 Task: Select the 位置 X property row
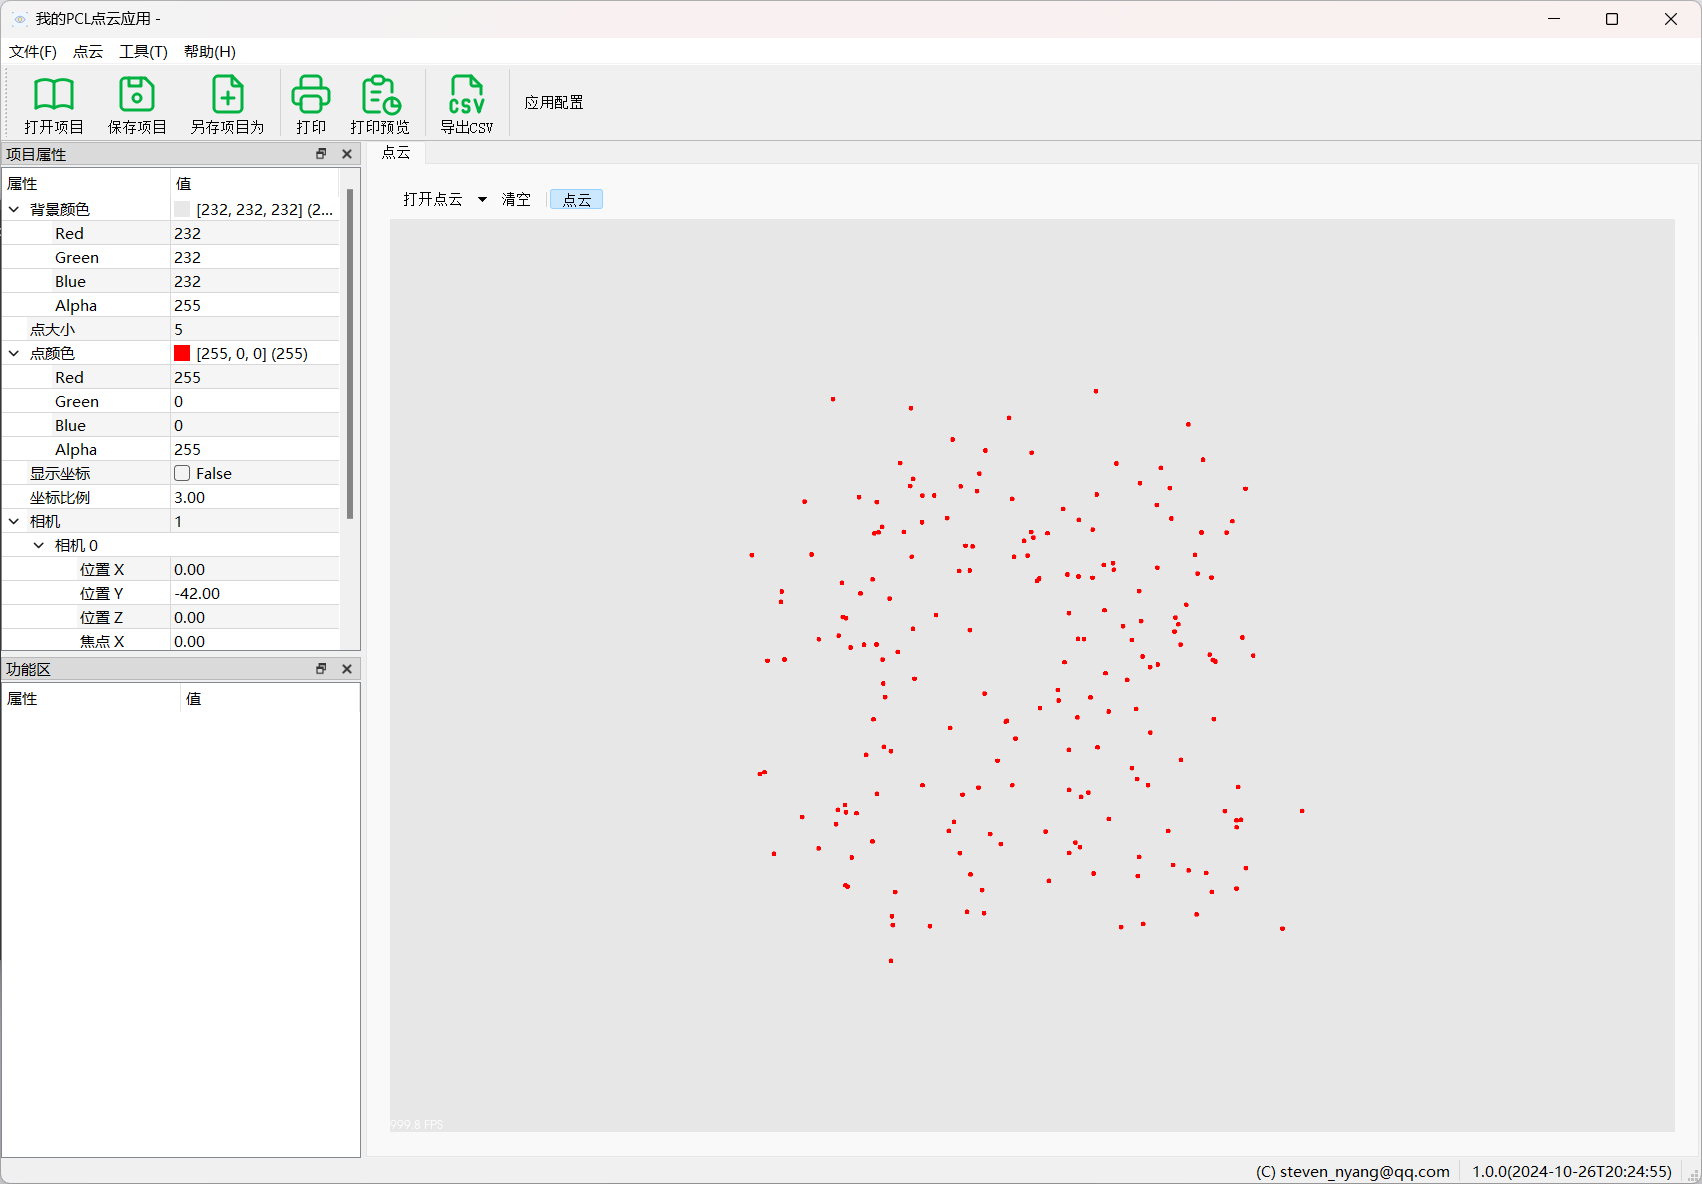click(x=170, y=569)
